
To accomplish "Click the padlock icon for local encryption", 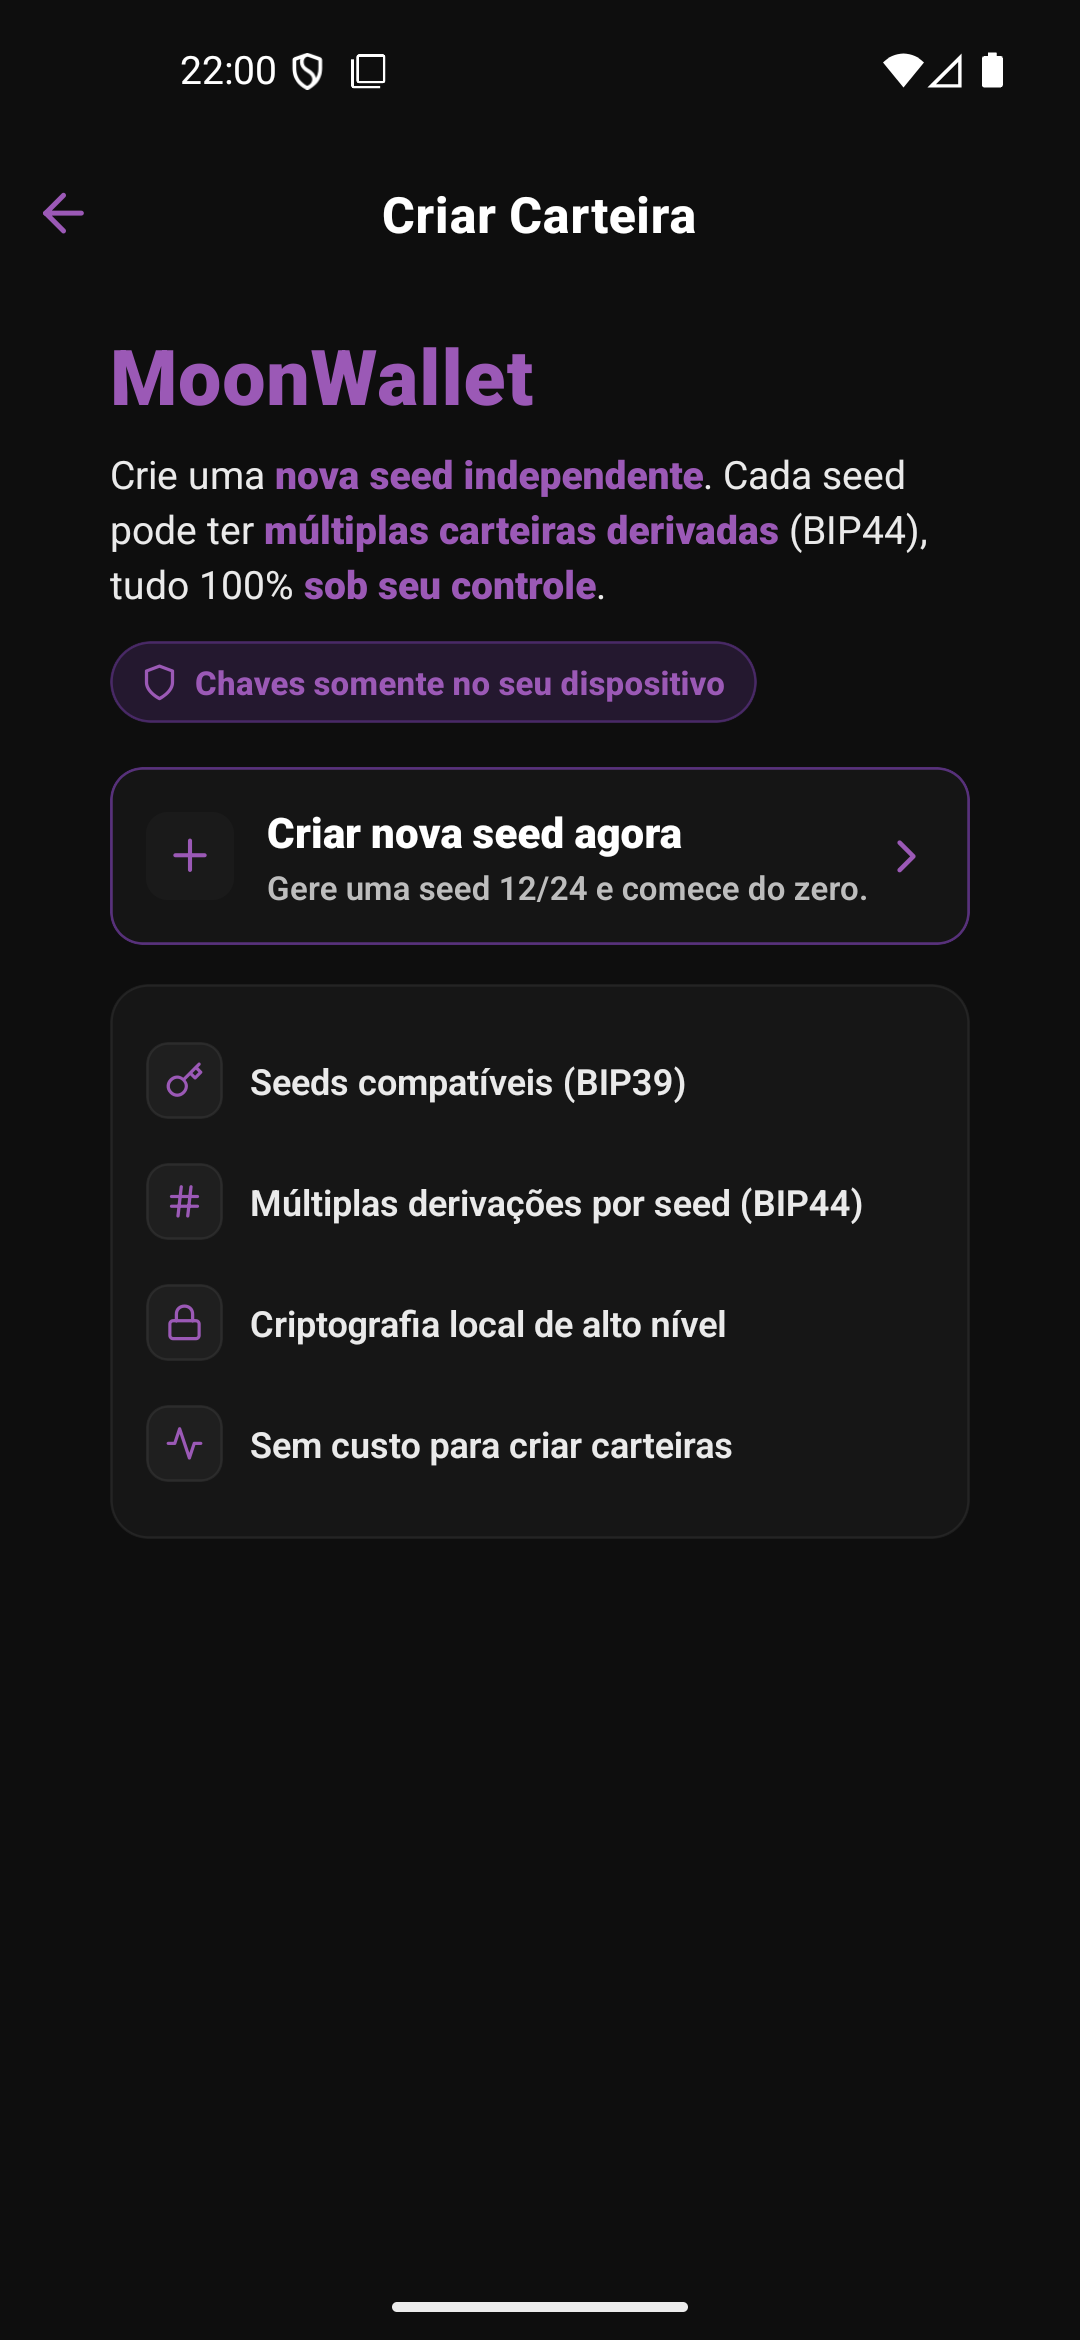I will tap(185, 1323).
